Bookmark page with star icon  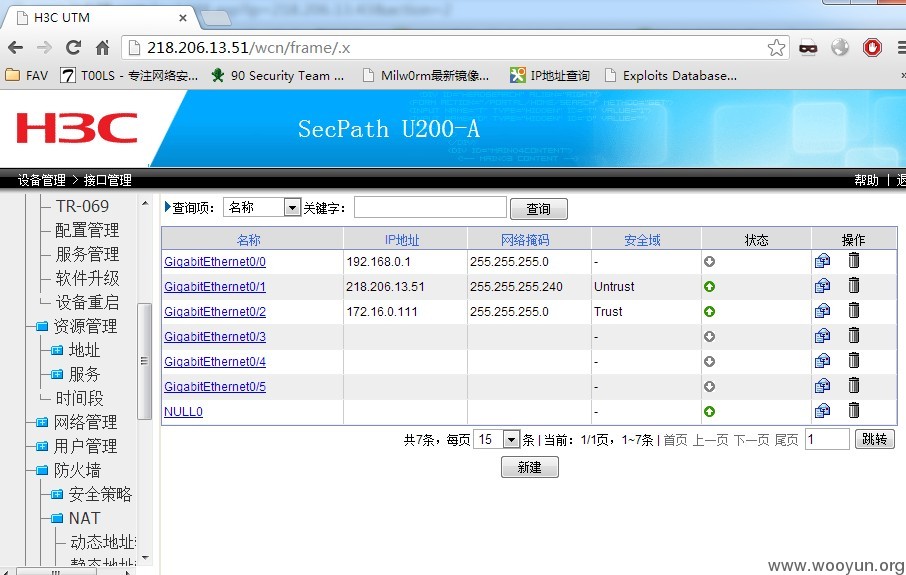coord(776,47)
